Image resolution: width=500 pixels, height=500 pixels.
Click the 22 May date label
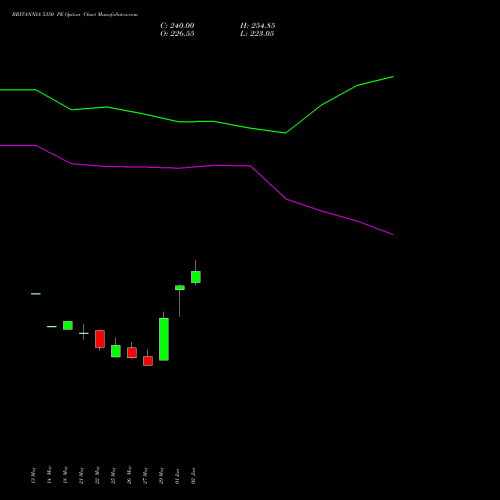coord(97,475)
